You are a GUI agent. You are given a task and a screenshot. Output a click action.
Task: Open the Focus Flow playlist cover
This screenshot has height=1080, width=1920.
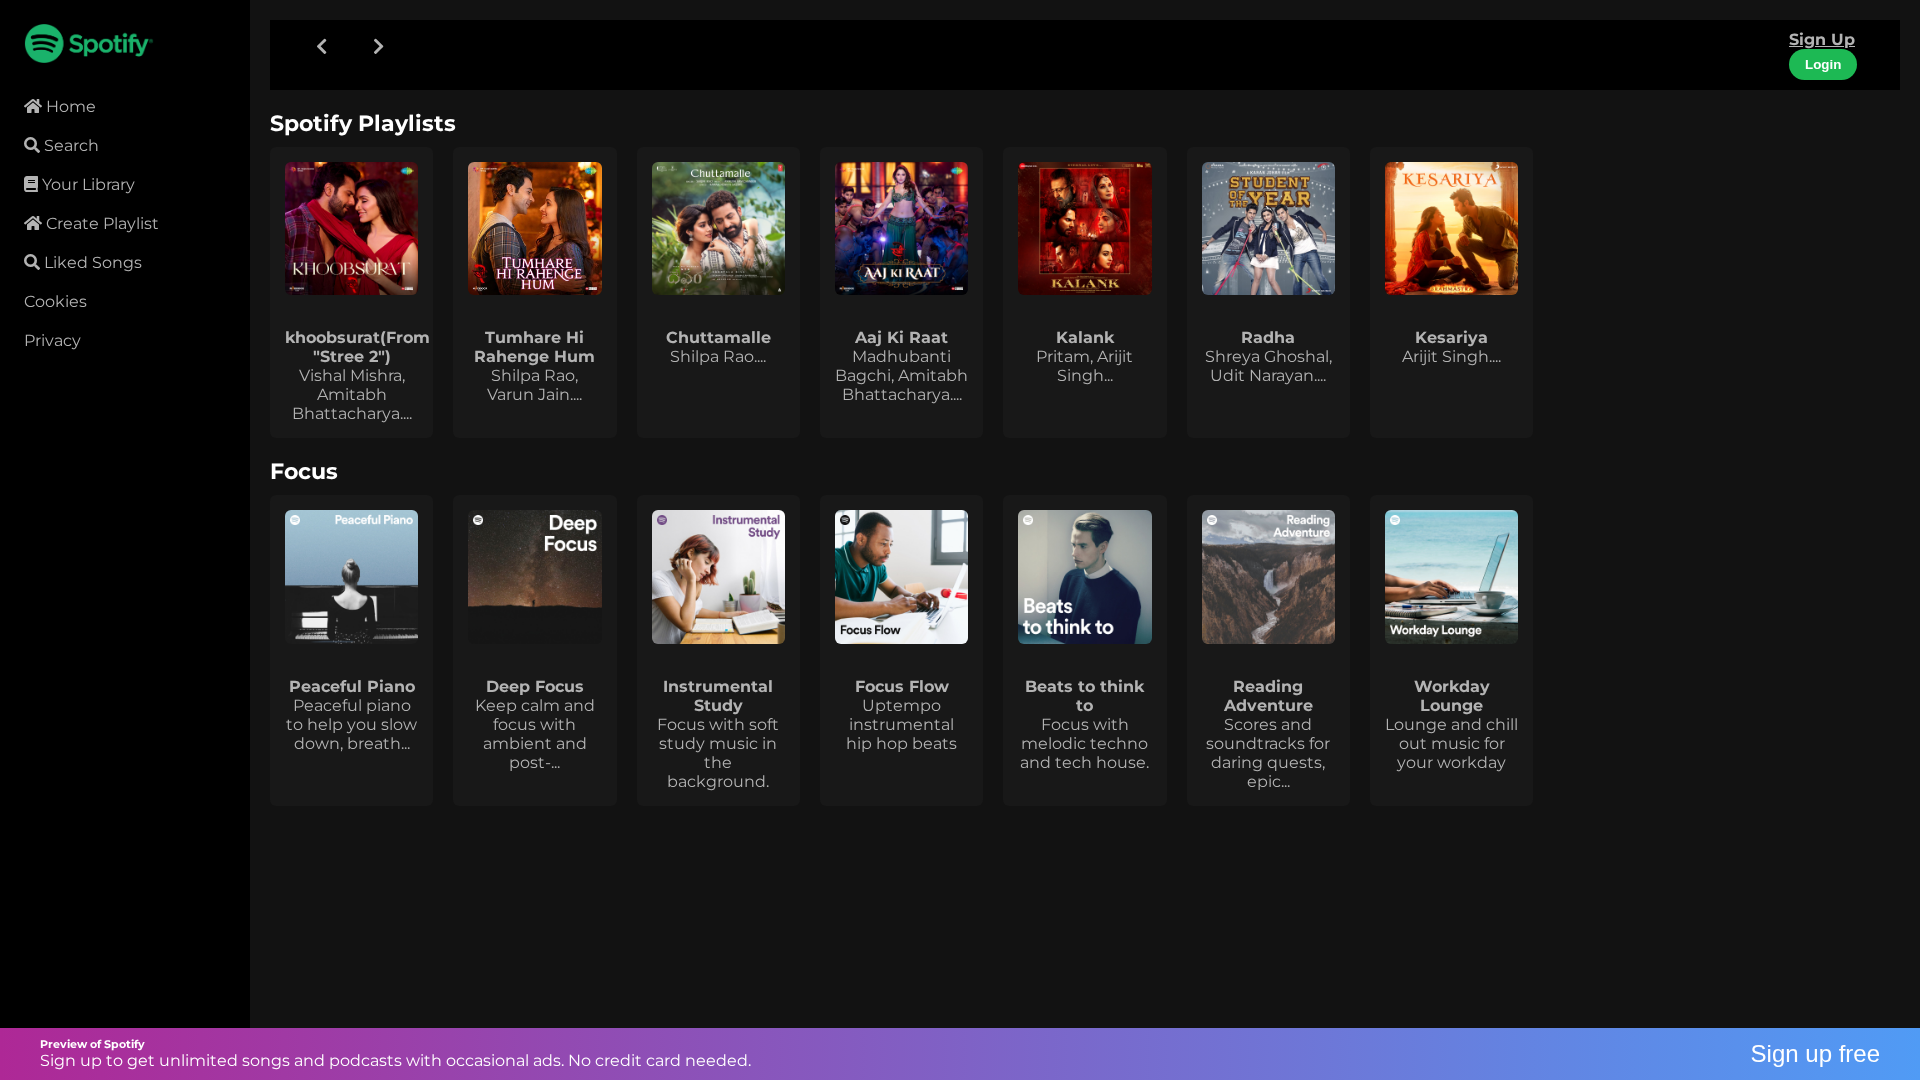901,577
